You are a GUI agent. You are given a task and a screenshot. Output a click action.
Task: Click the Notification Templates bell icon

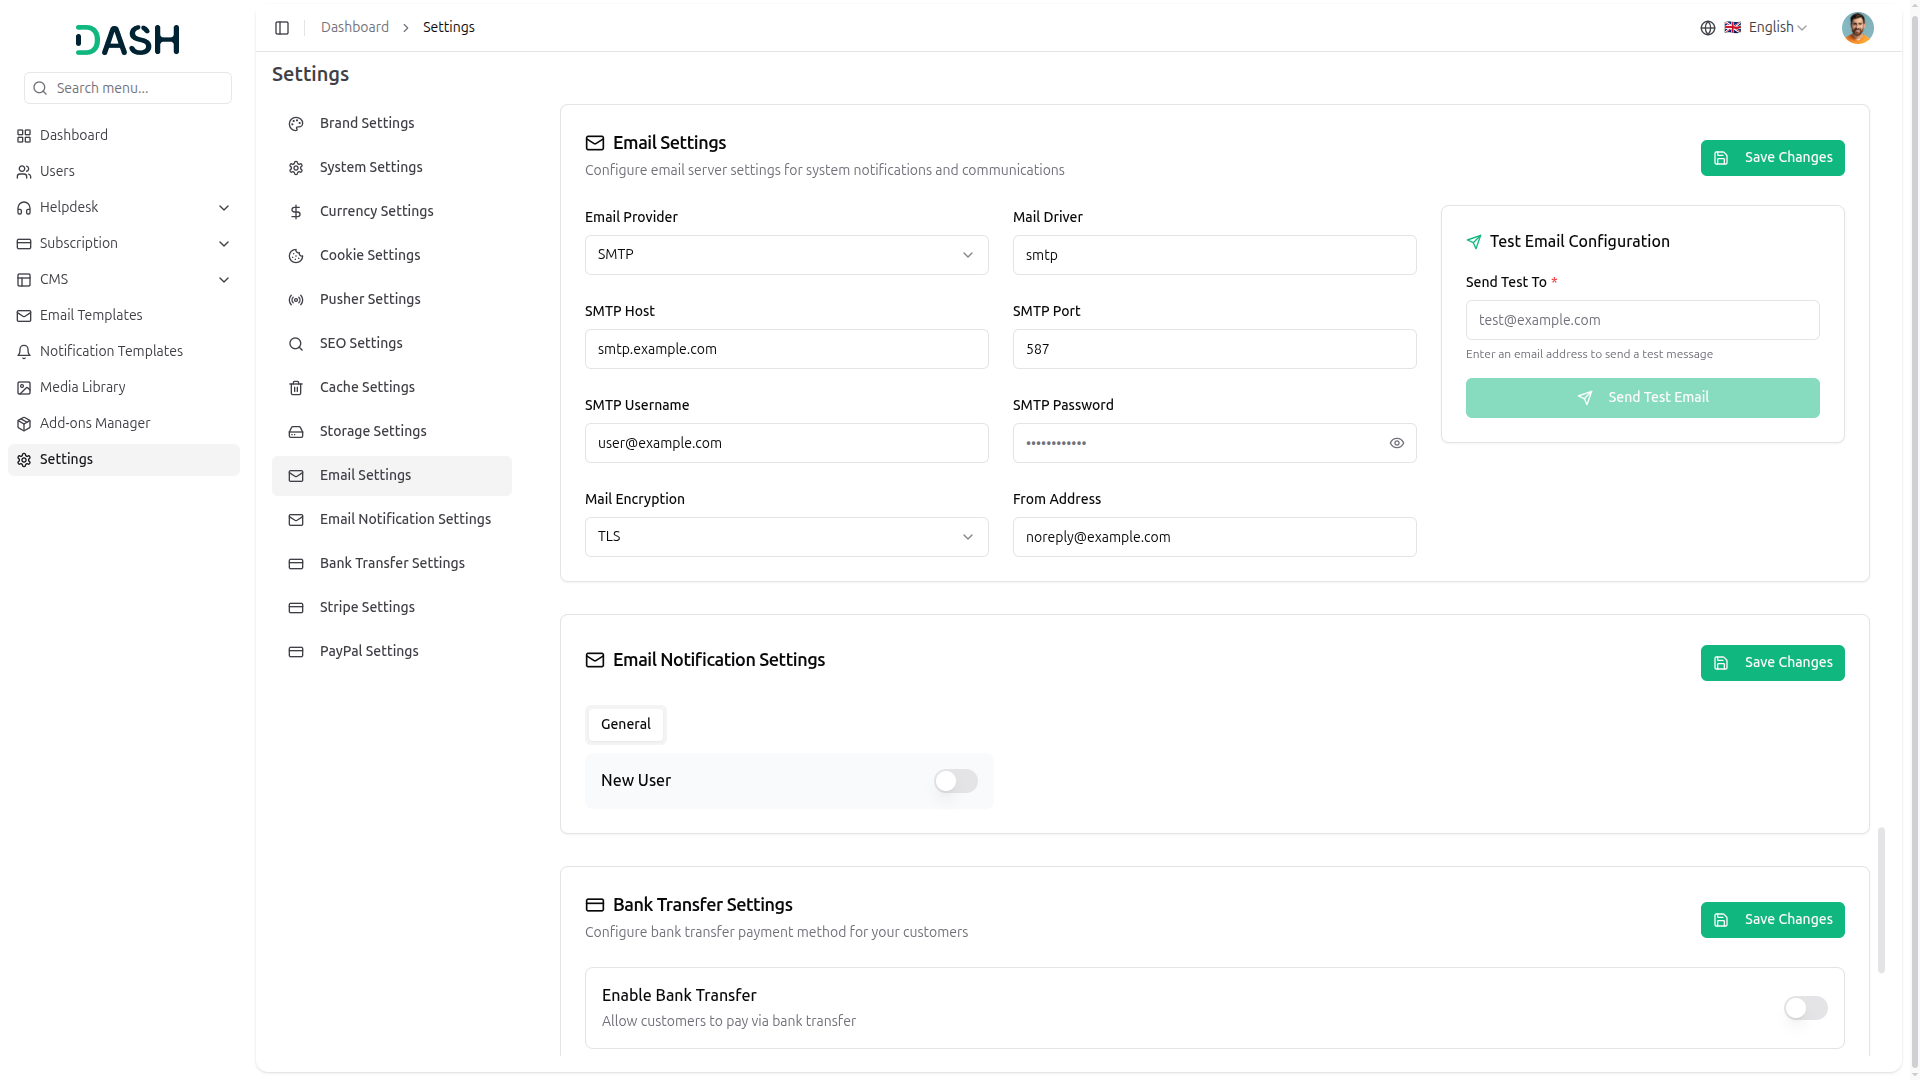coord(24,352)
